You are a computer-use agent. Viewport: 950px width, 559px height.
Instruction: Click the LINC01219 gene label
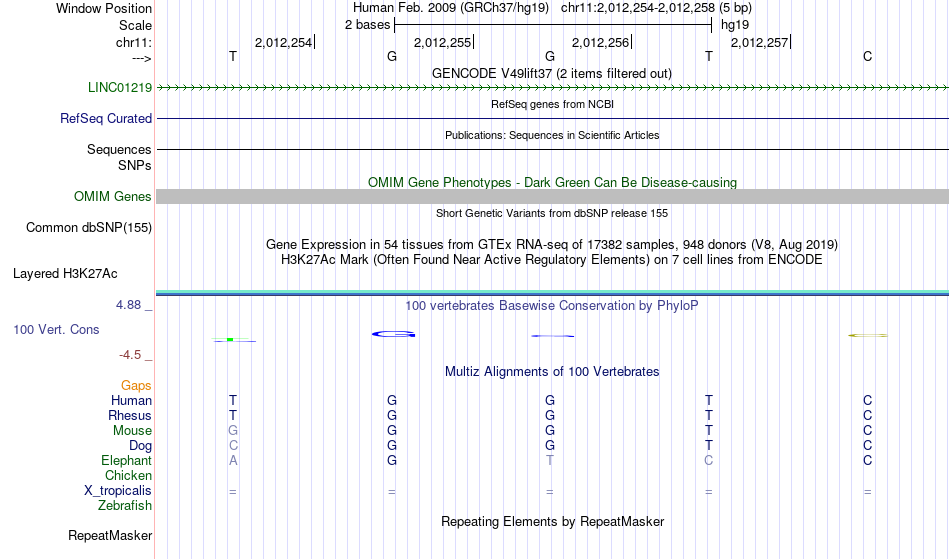point(120,87)
